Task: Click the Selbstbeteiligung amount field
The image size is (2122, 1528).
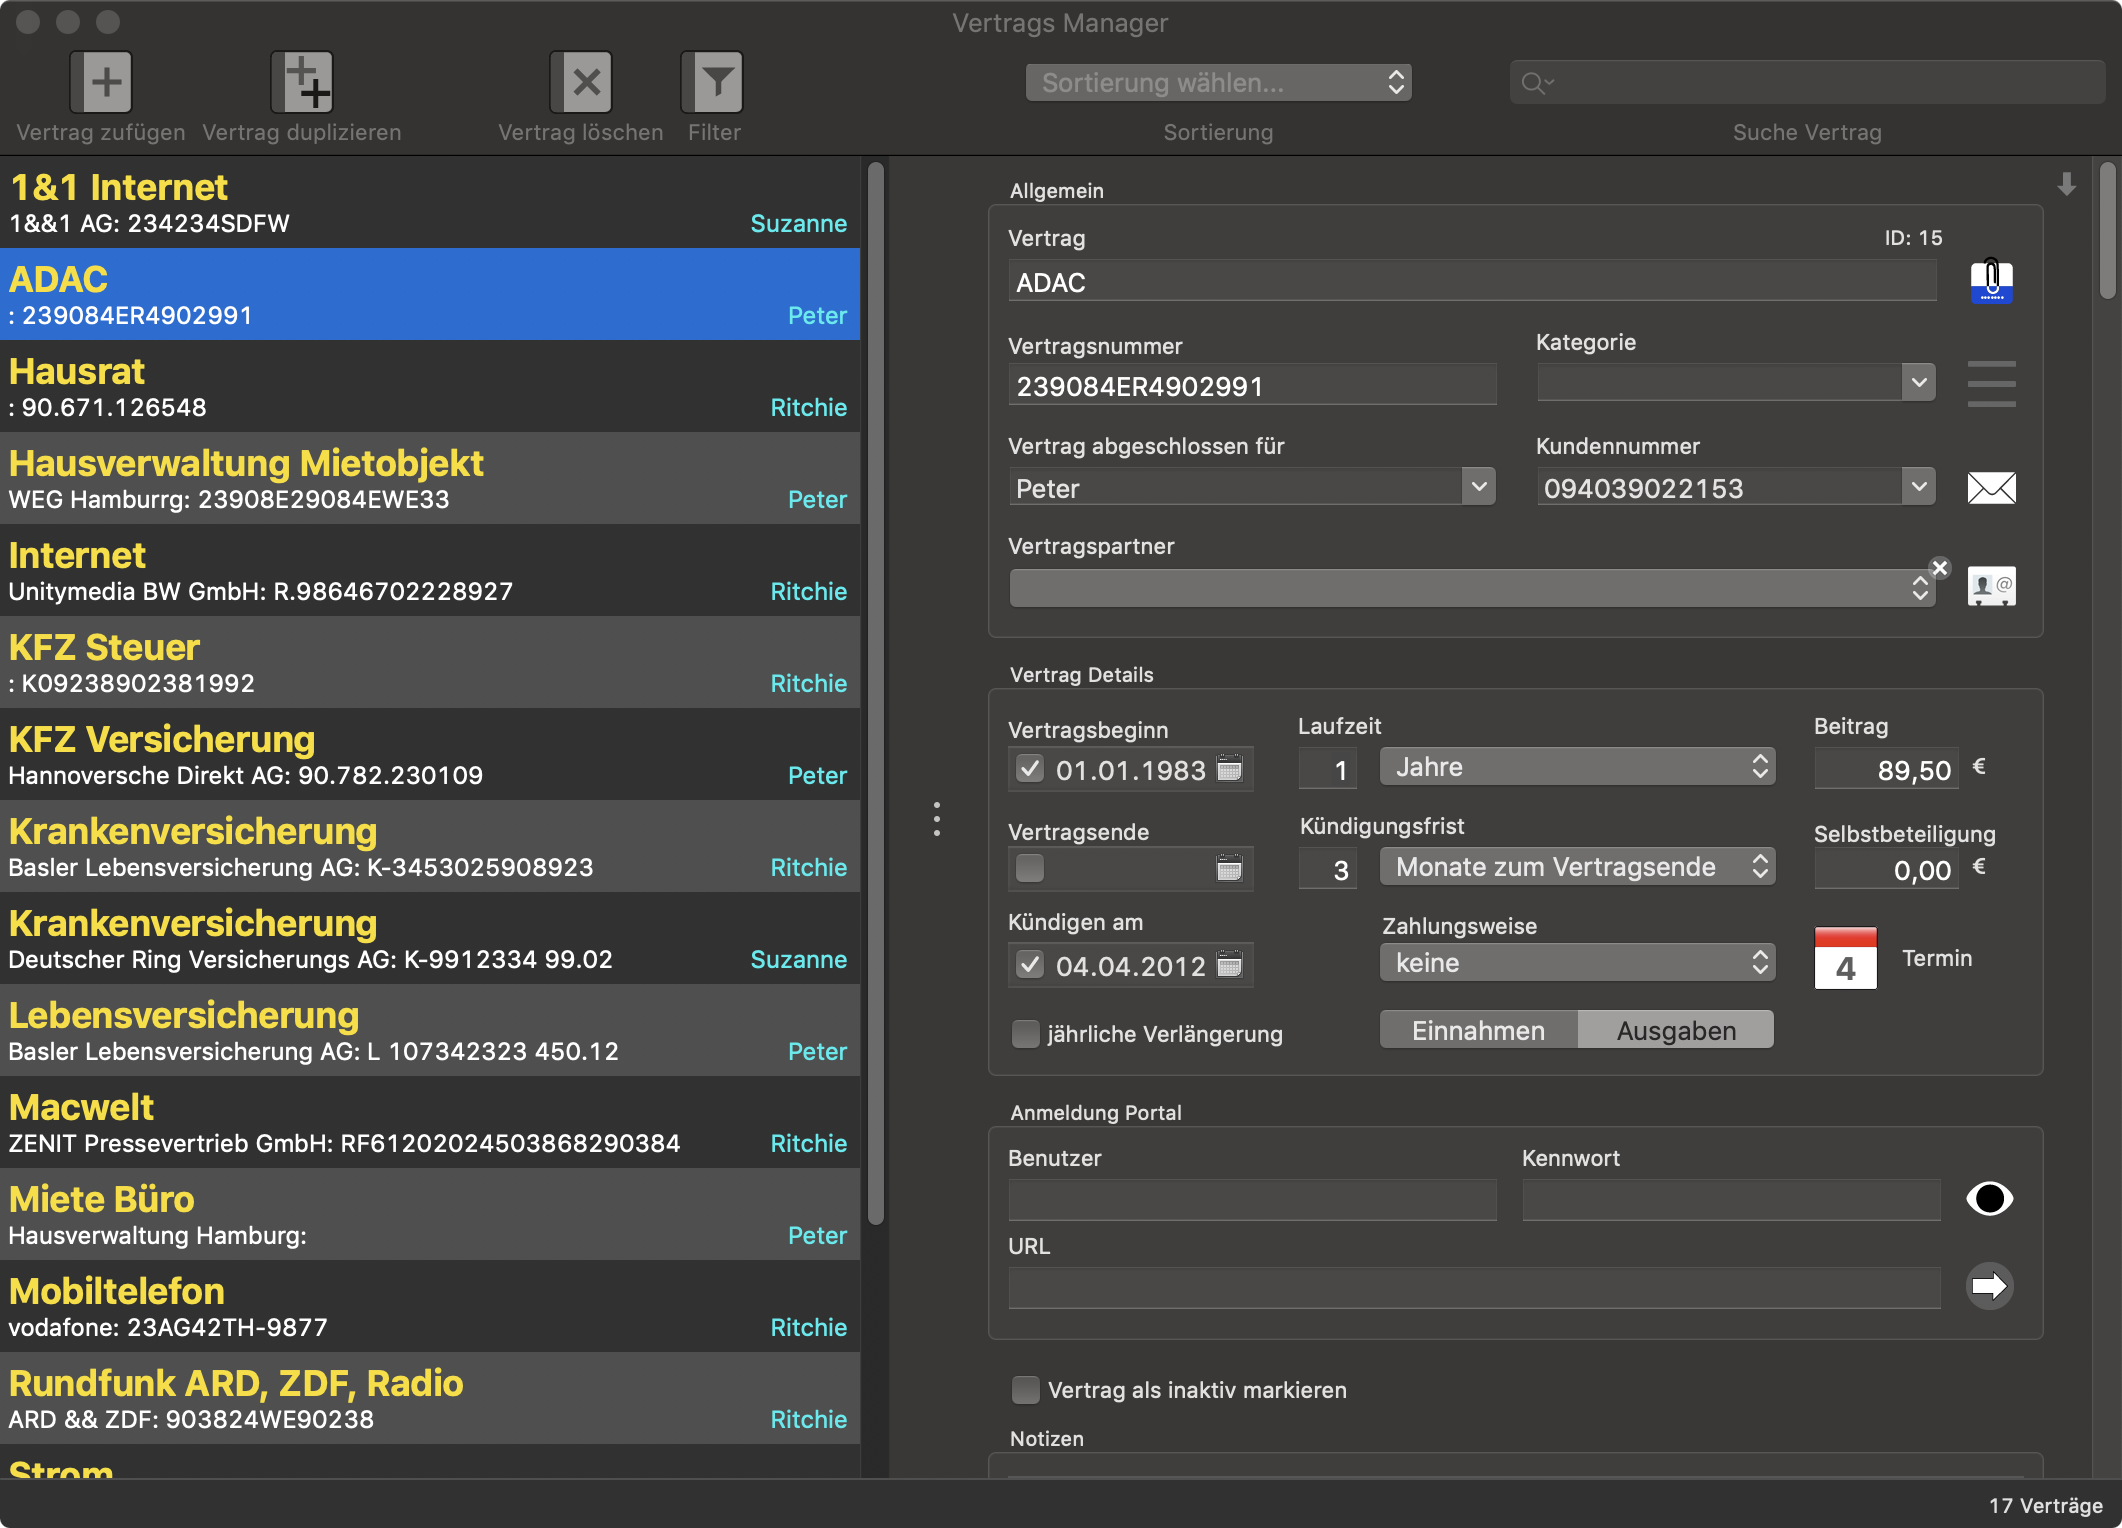Action: tap(1886, 869)
